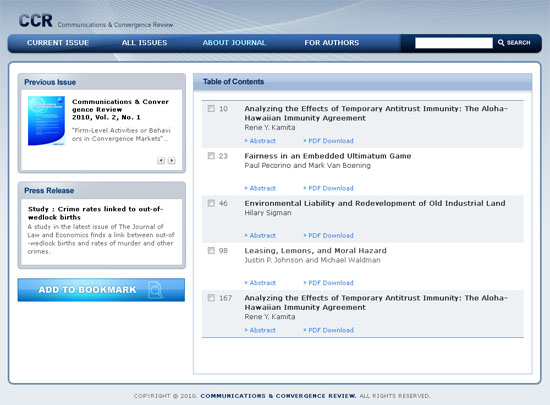Tick the checkbox for article page 98

(x=211, y=250)
